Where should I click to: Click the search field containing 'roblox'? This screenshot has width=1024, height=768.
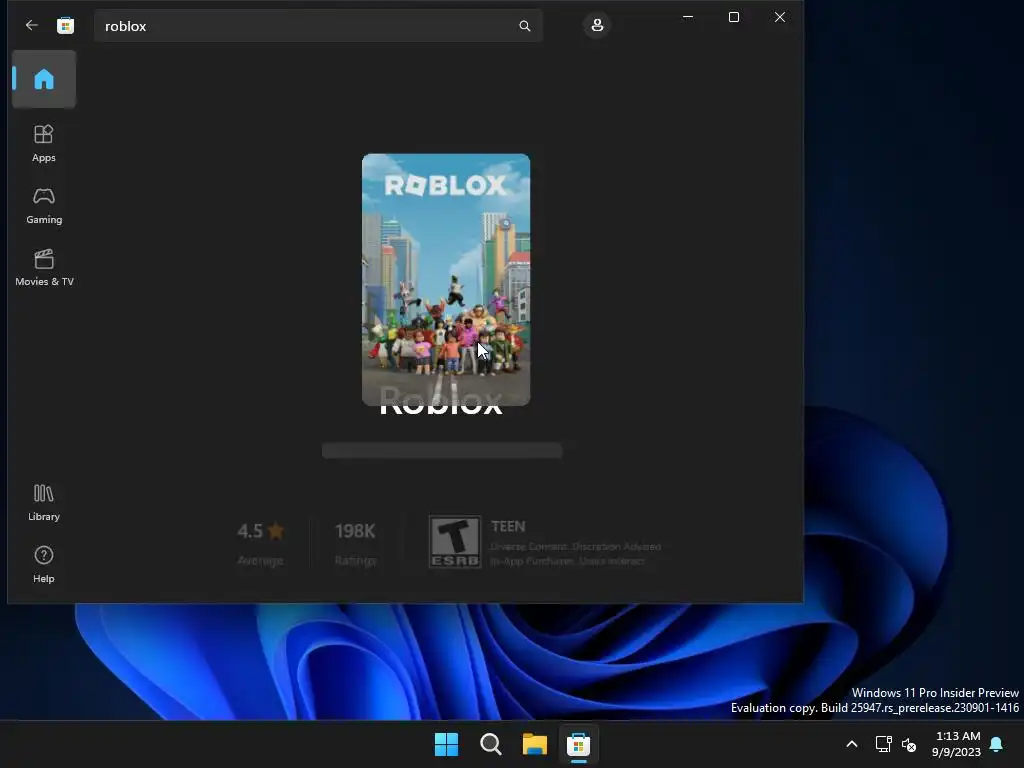318,25
